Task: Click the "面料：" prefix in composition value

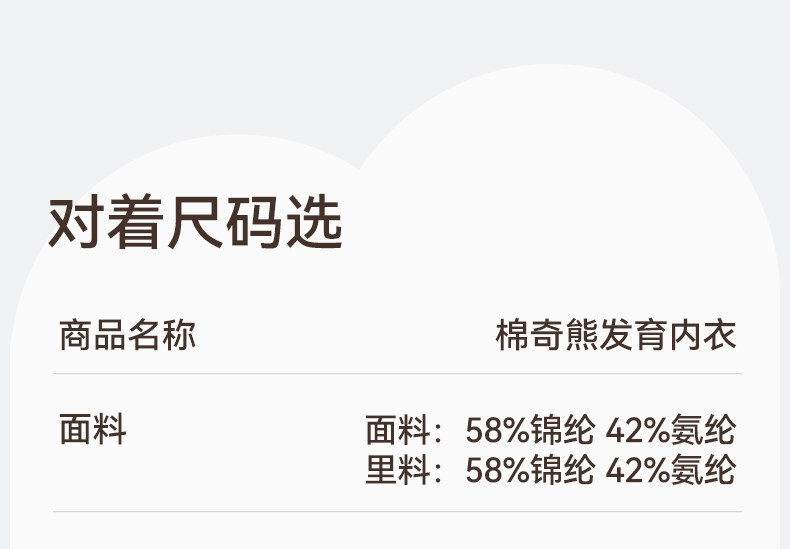Action: point(403,432)
